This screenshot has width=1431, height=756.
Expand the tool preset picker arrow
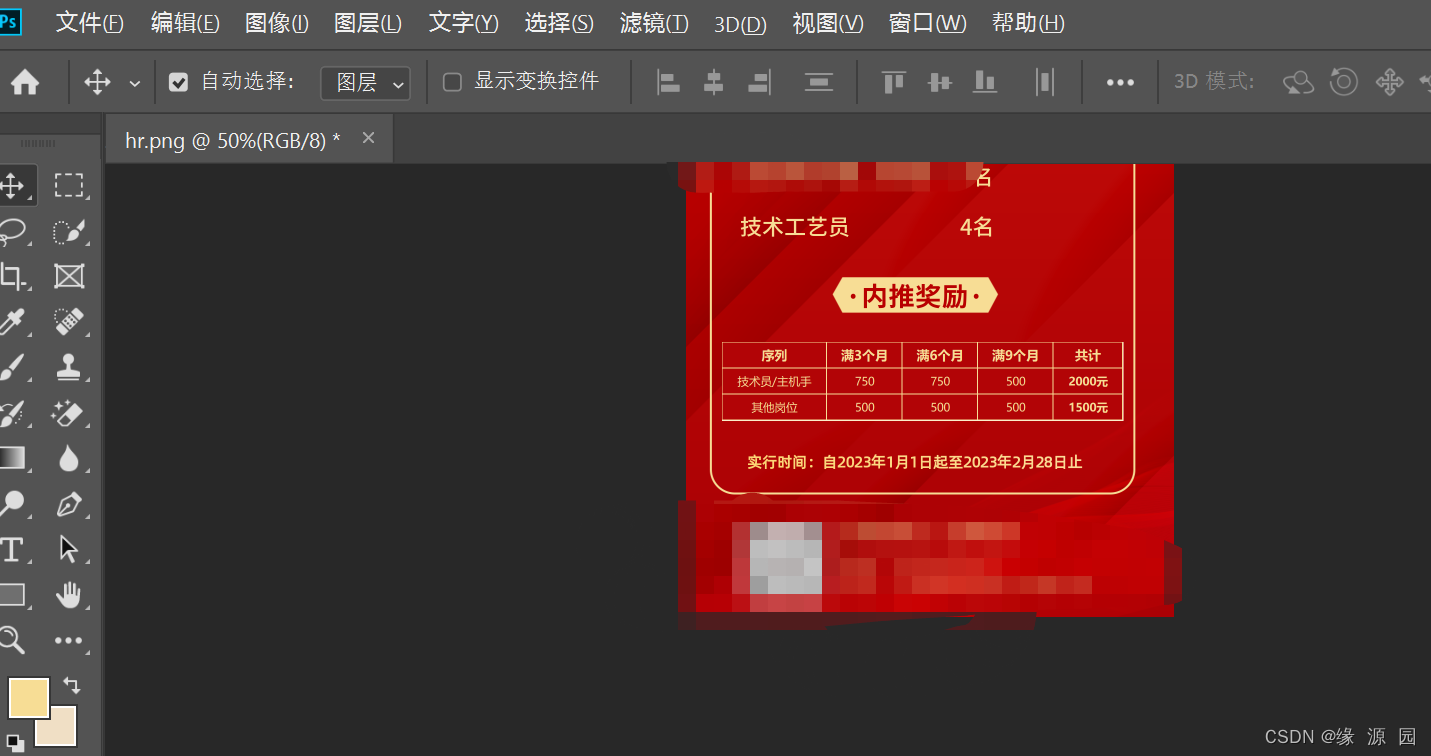[135, 84]
